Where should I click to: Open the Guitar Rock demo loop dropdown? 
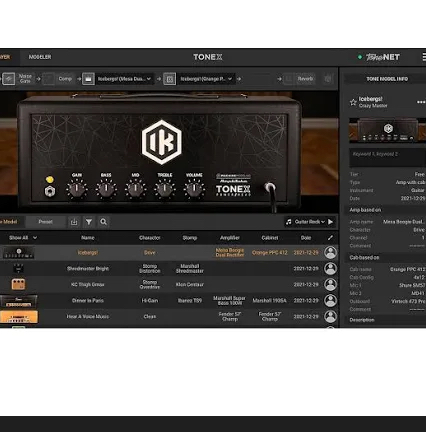[310, 222]
